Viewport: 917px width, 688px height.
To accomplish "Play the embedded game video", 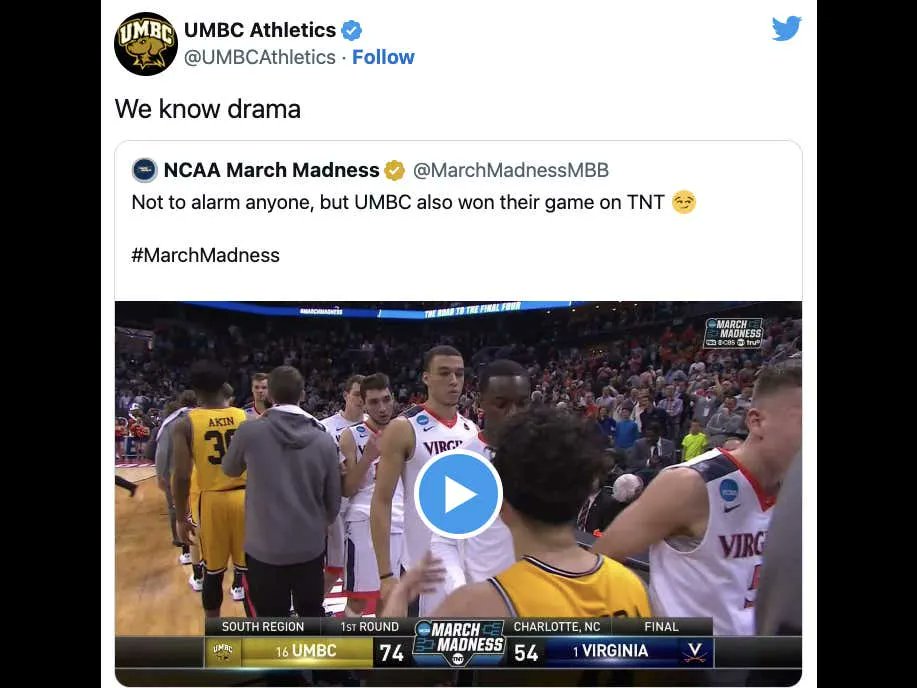I will 458,494.
